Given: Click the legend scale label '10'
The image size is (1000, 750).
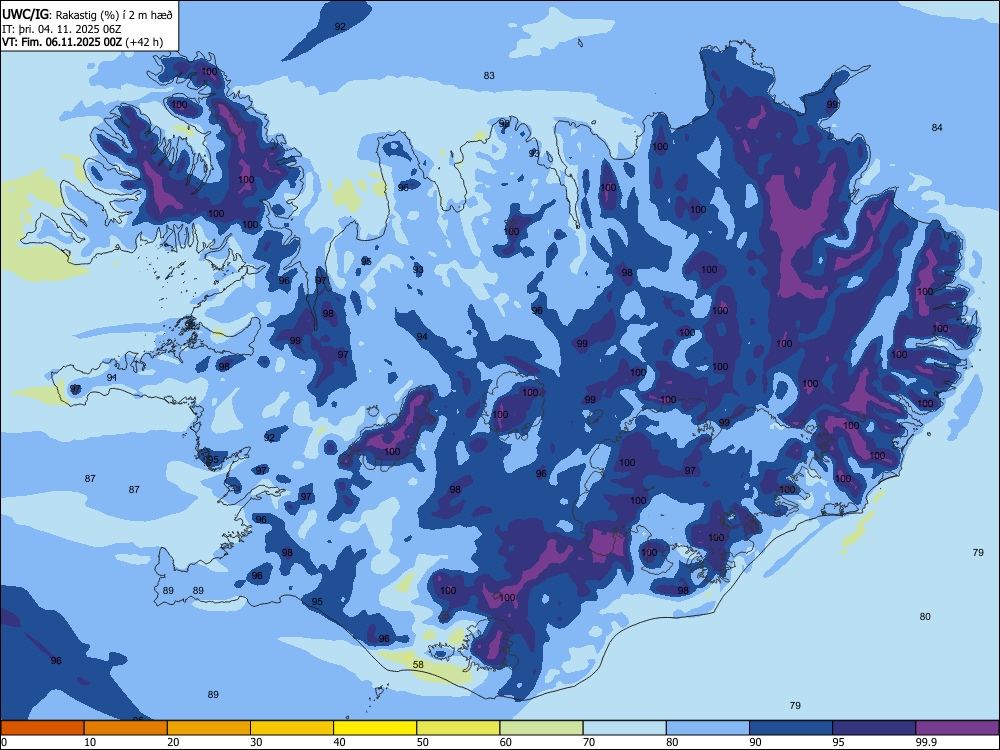Looking at the screenshot, I should click(x=90, y=742).
